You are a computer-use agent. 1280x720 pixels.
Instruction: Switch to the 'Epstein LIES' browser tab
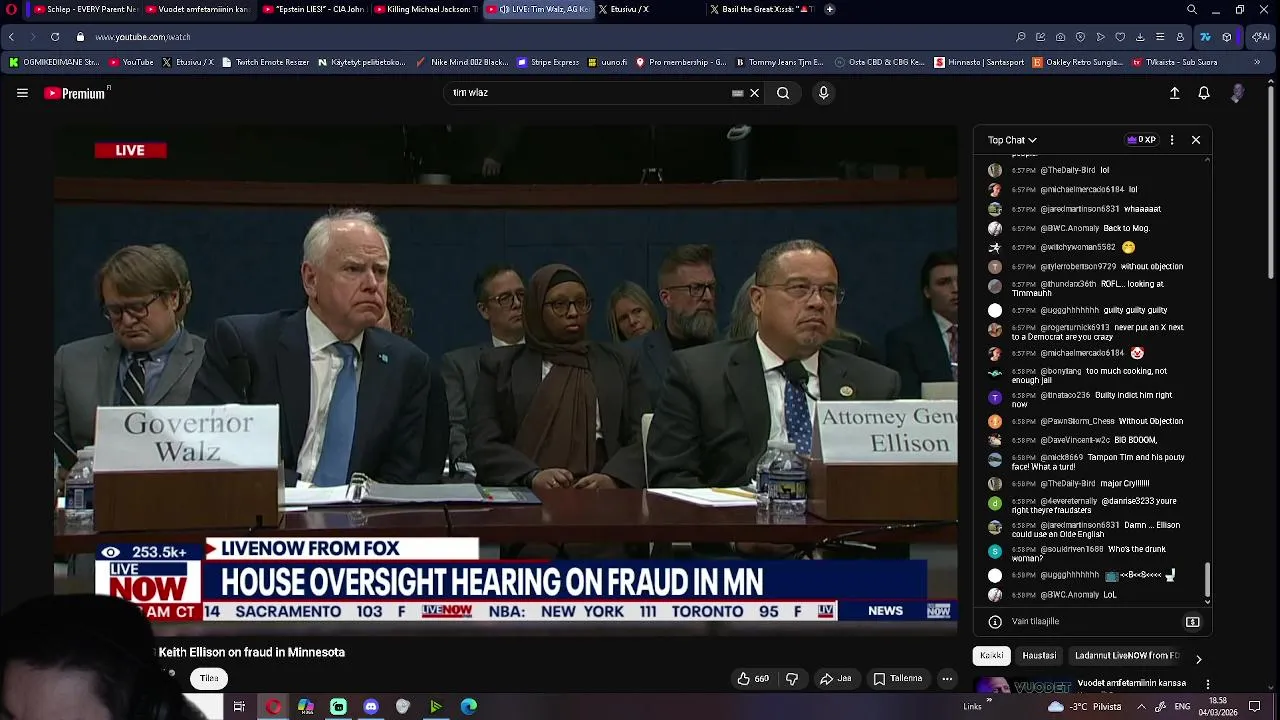tap(314, 9)
